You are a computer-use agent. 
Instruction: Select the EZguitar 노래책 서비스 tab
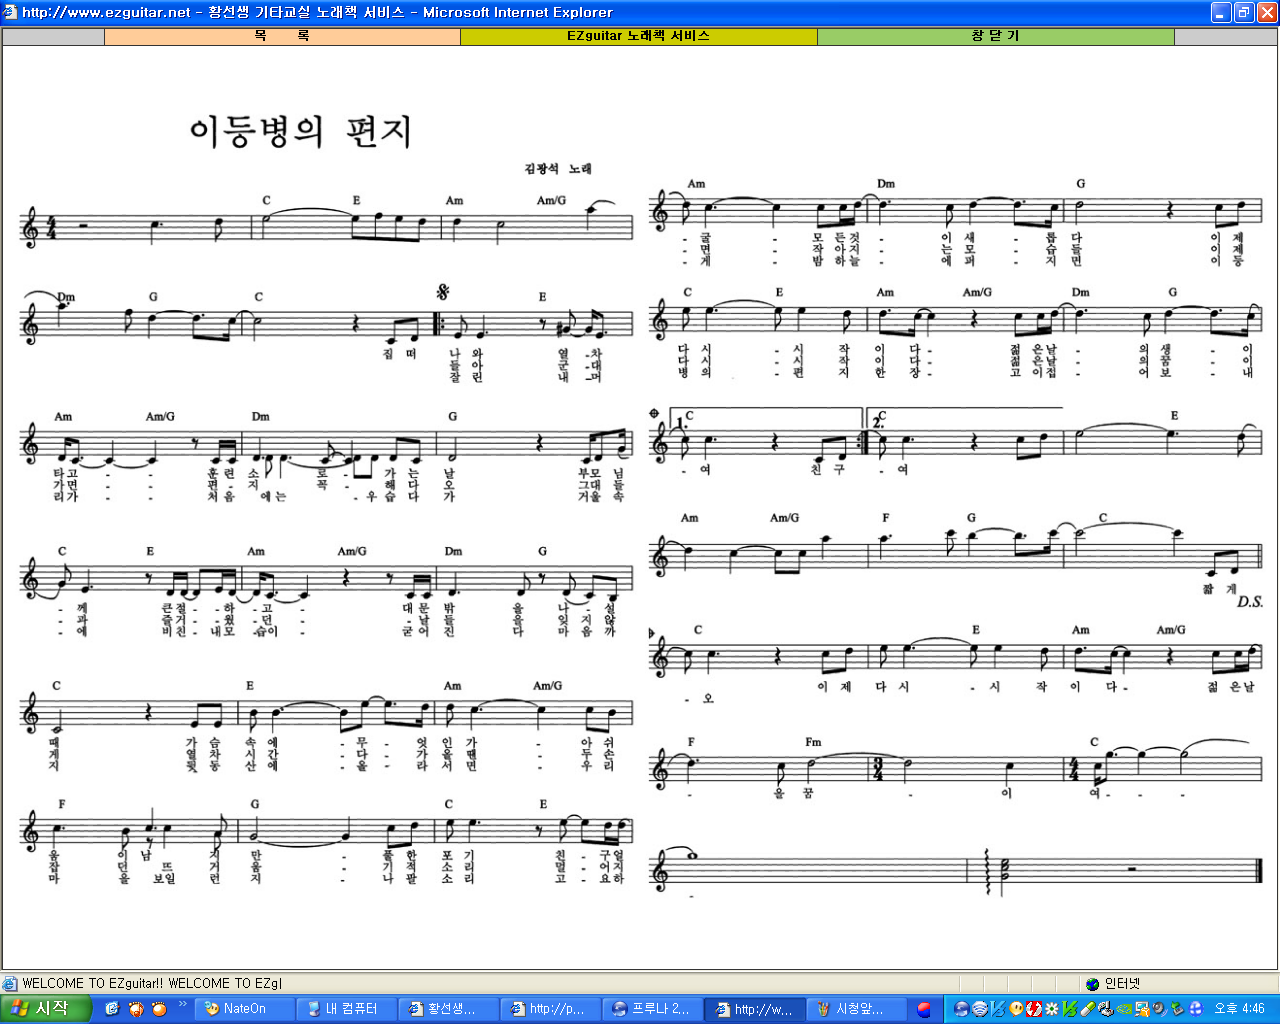(x=638, y=36)
